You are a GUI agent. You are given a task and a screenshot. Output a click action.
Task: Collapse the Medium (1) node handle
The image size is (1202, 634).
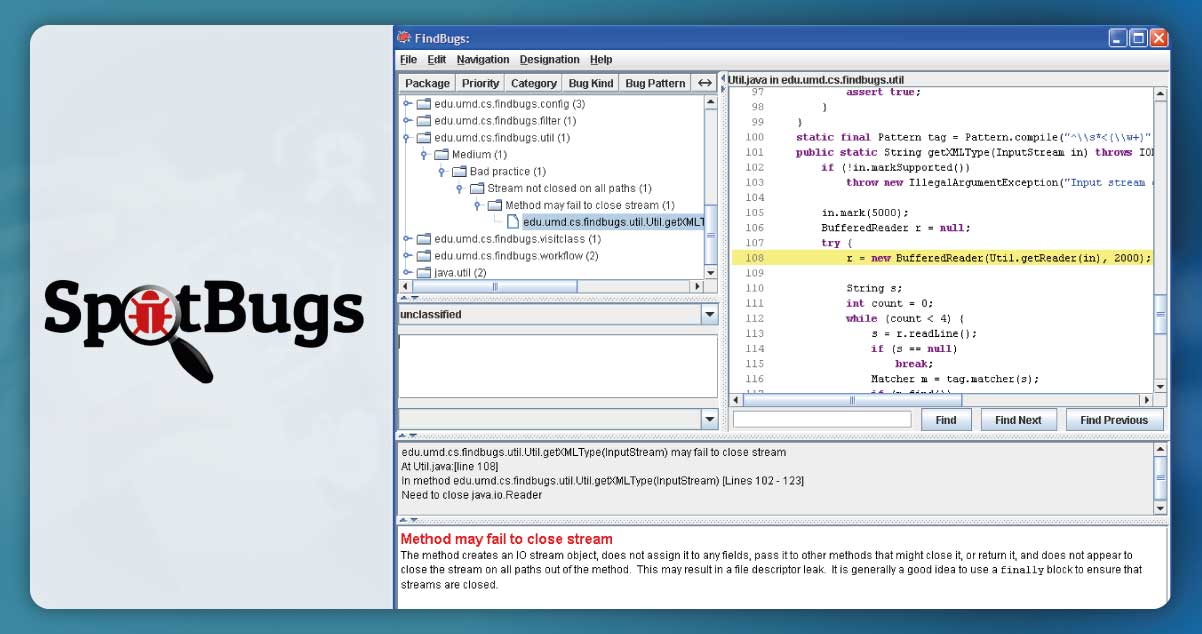[x=425, y=155]
